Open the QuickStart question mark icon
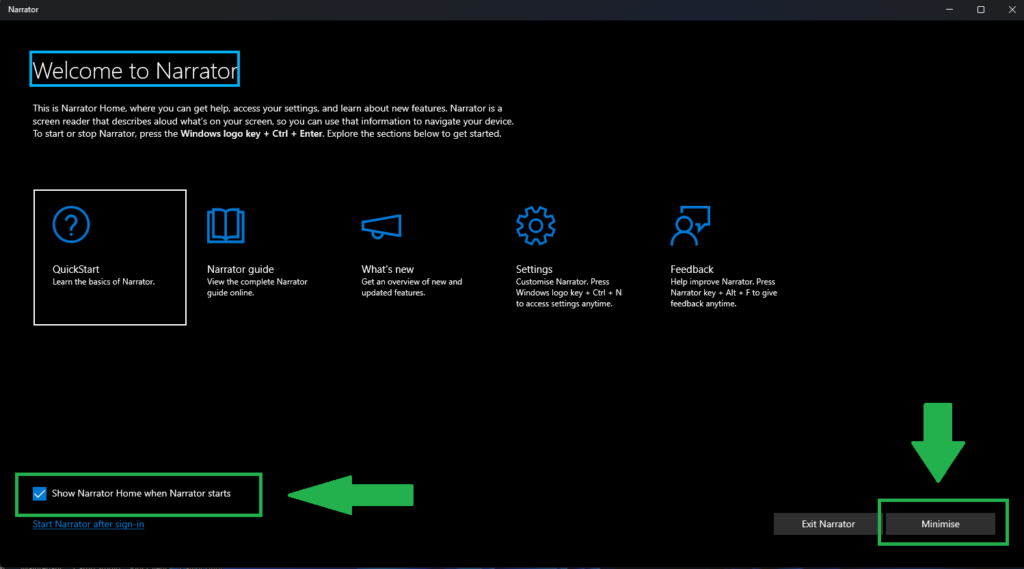This screenshot has width=1024, height=569. pyautogui.click(x=71, y=225)
